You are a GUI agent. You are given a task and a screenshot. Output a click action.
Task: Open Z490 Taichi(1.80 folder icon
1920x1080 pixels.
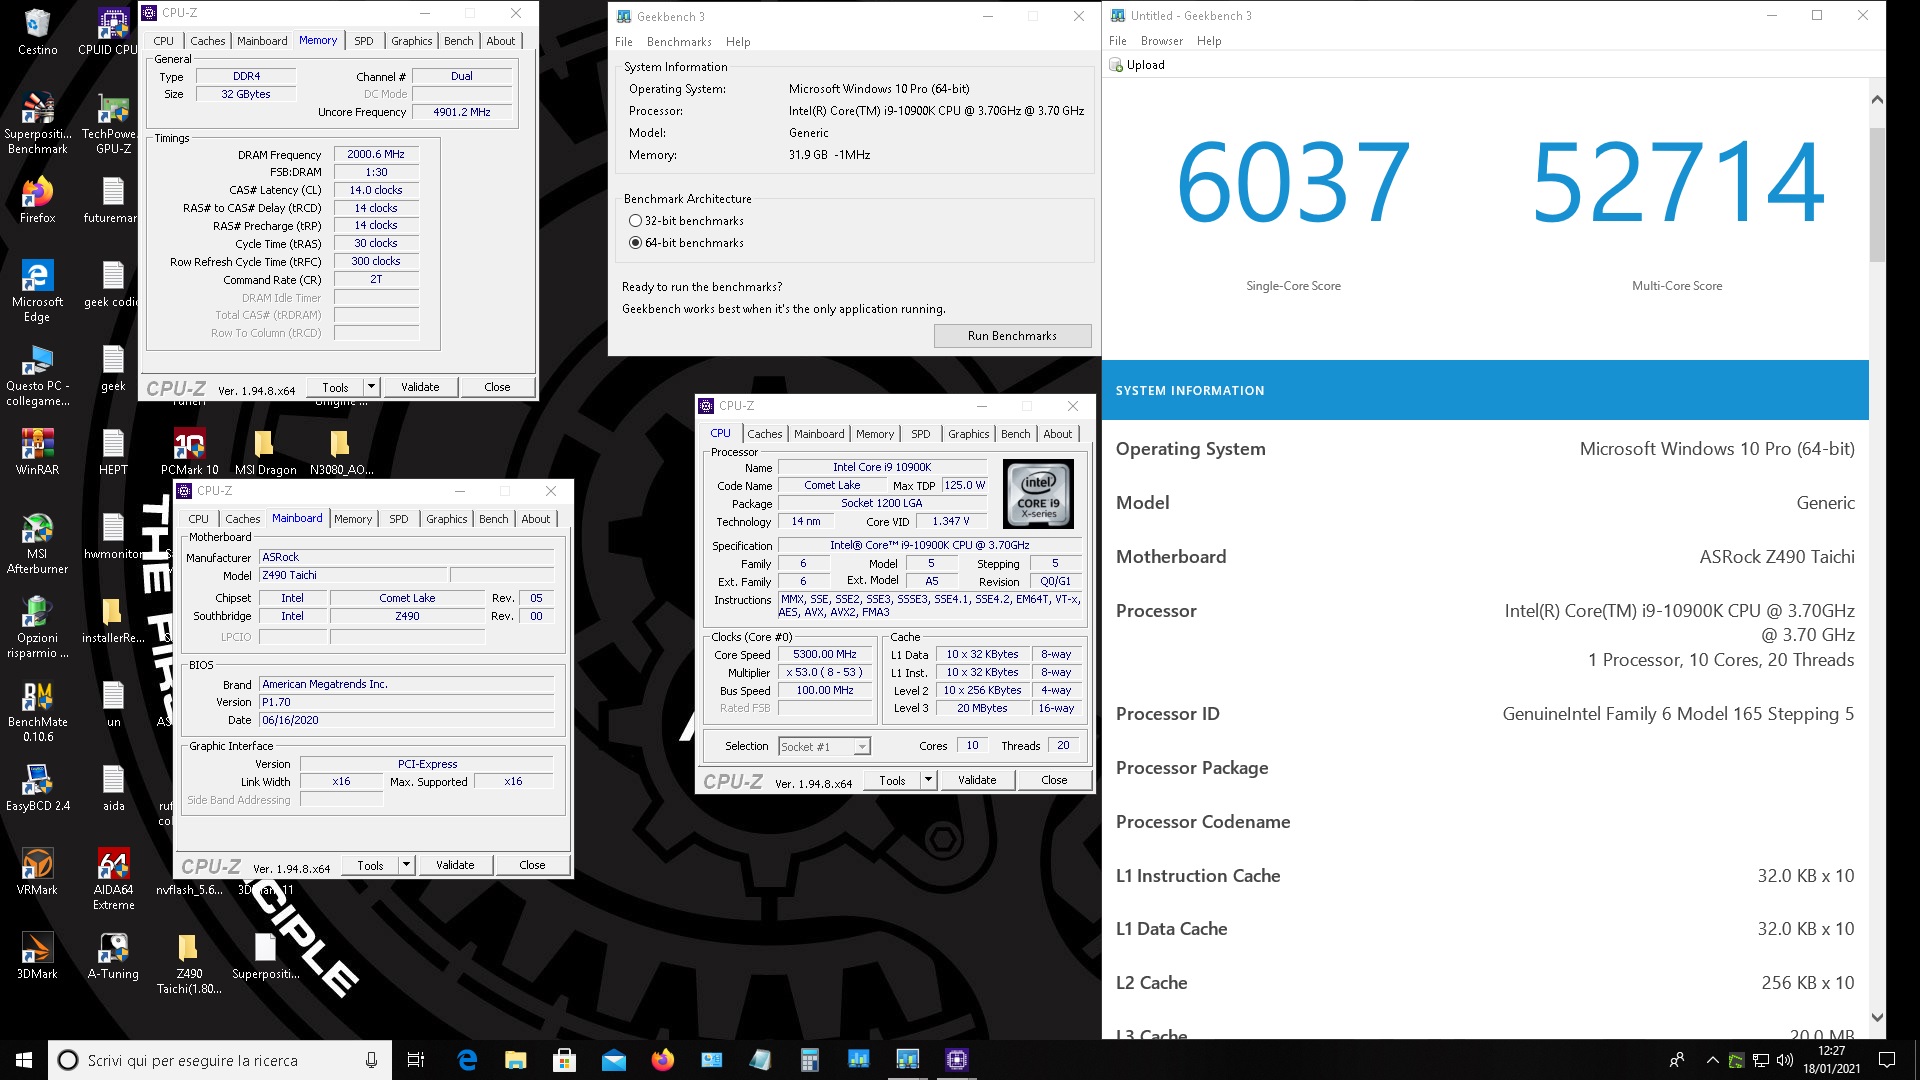tap(189, 963)
